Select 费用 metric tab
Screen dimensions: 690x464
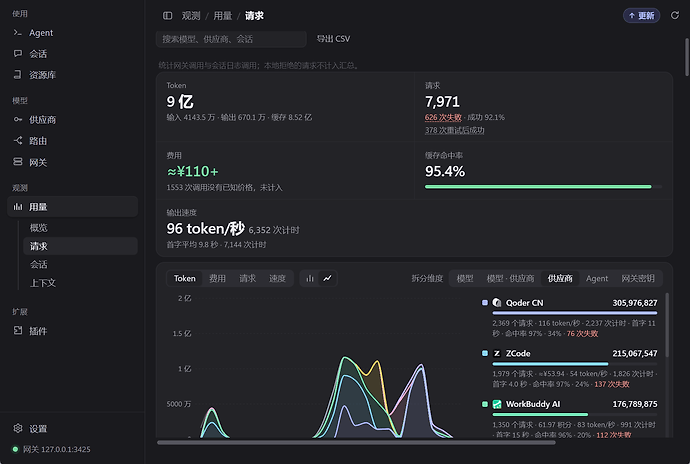tap(217, 278)
